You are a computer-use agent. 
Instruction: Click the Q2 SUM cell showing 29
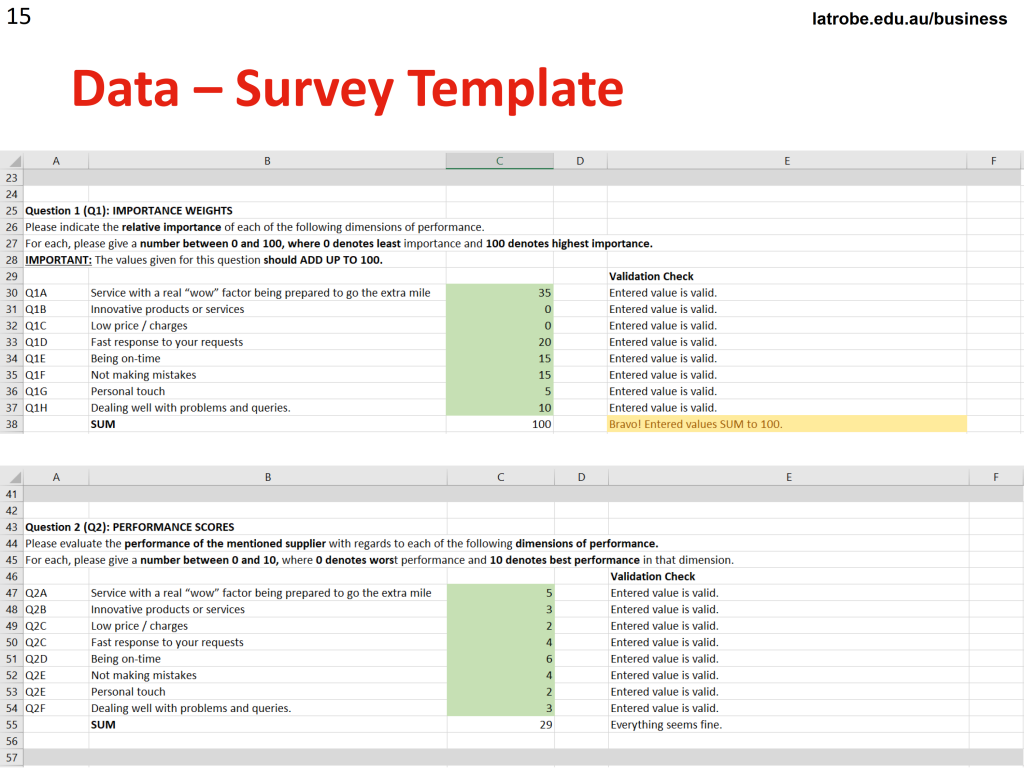pyautogui.click(x=501, y=725)
